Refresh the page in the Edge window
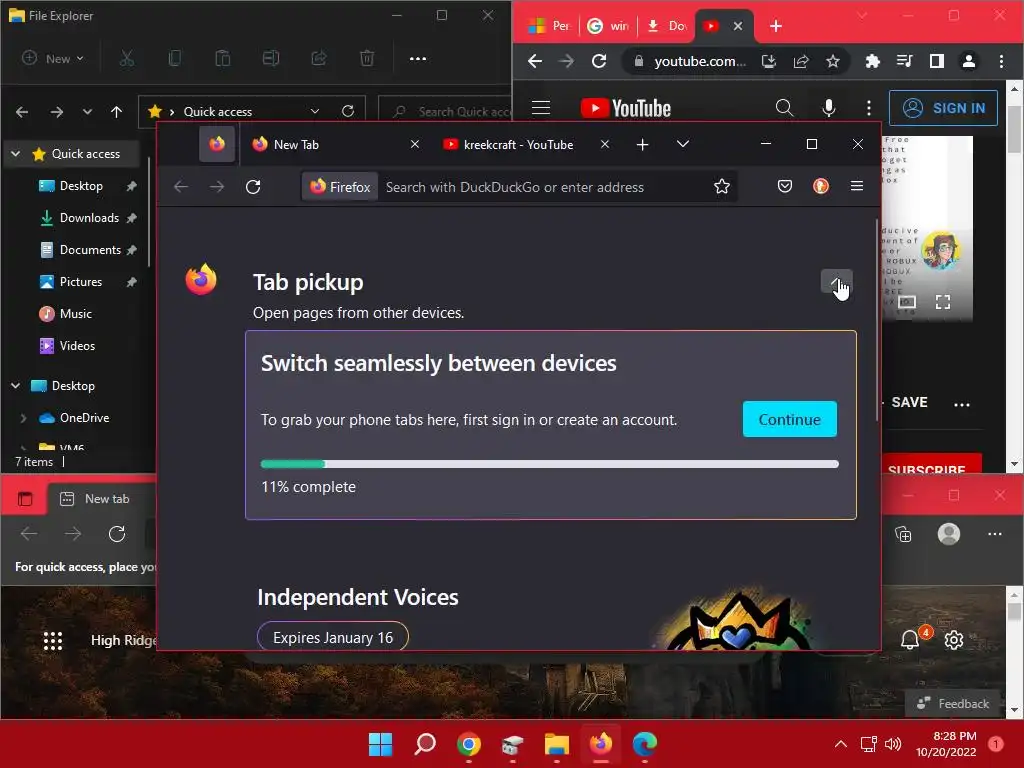The height and width of the screenshot is (768, 1024). pos(117,534)
